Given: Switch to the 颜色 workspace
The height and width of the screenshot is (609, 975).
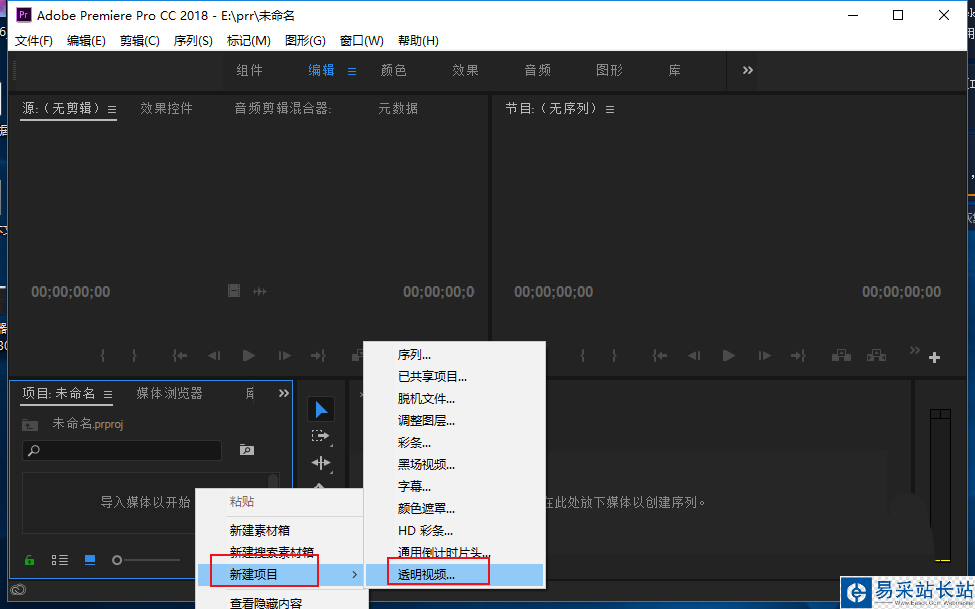Looking at the screenshot, I should (x=394, y=70).
